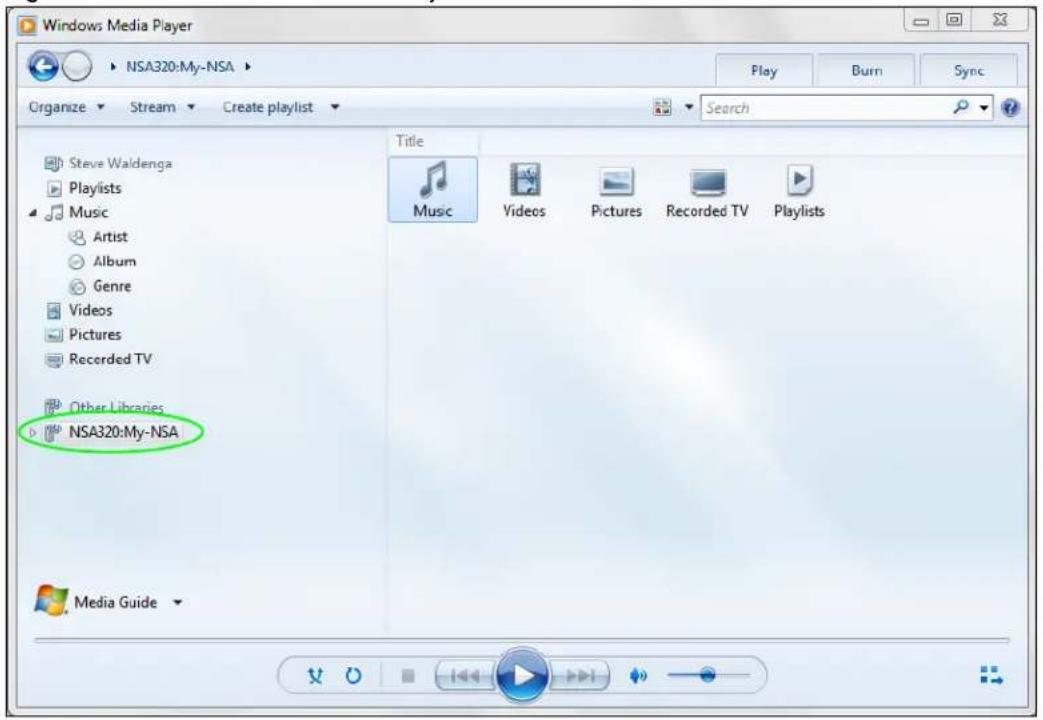Click the greyed Forward navigation button
Viewport: 1043px width, 720px height.
pyautogui.click(x=76, y=67)
